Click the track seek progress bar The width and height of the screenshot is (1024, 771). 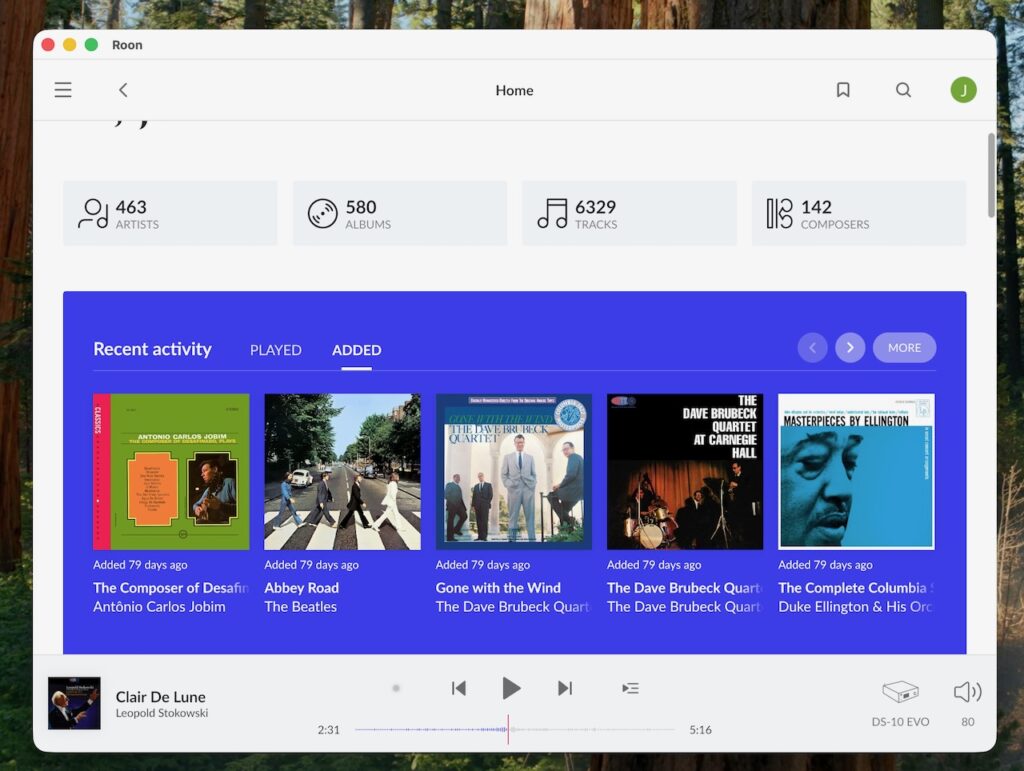click(512, 730)
